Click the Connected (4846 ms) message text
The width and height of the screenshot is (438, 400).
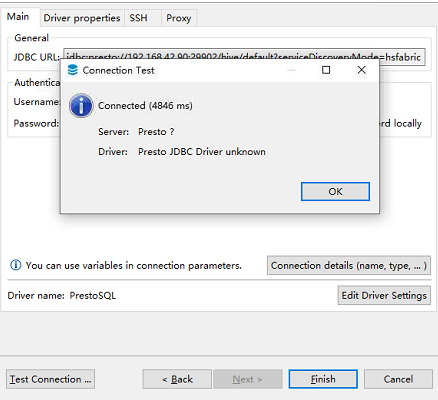pos(145,106)
